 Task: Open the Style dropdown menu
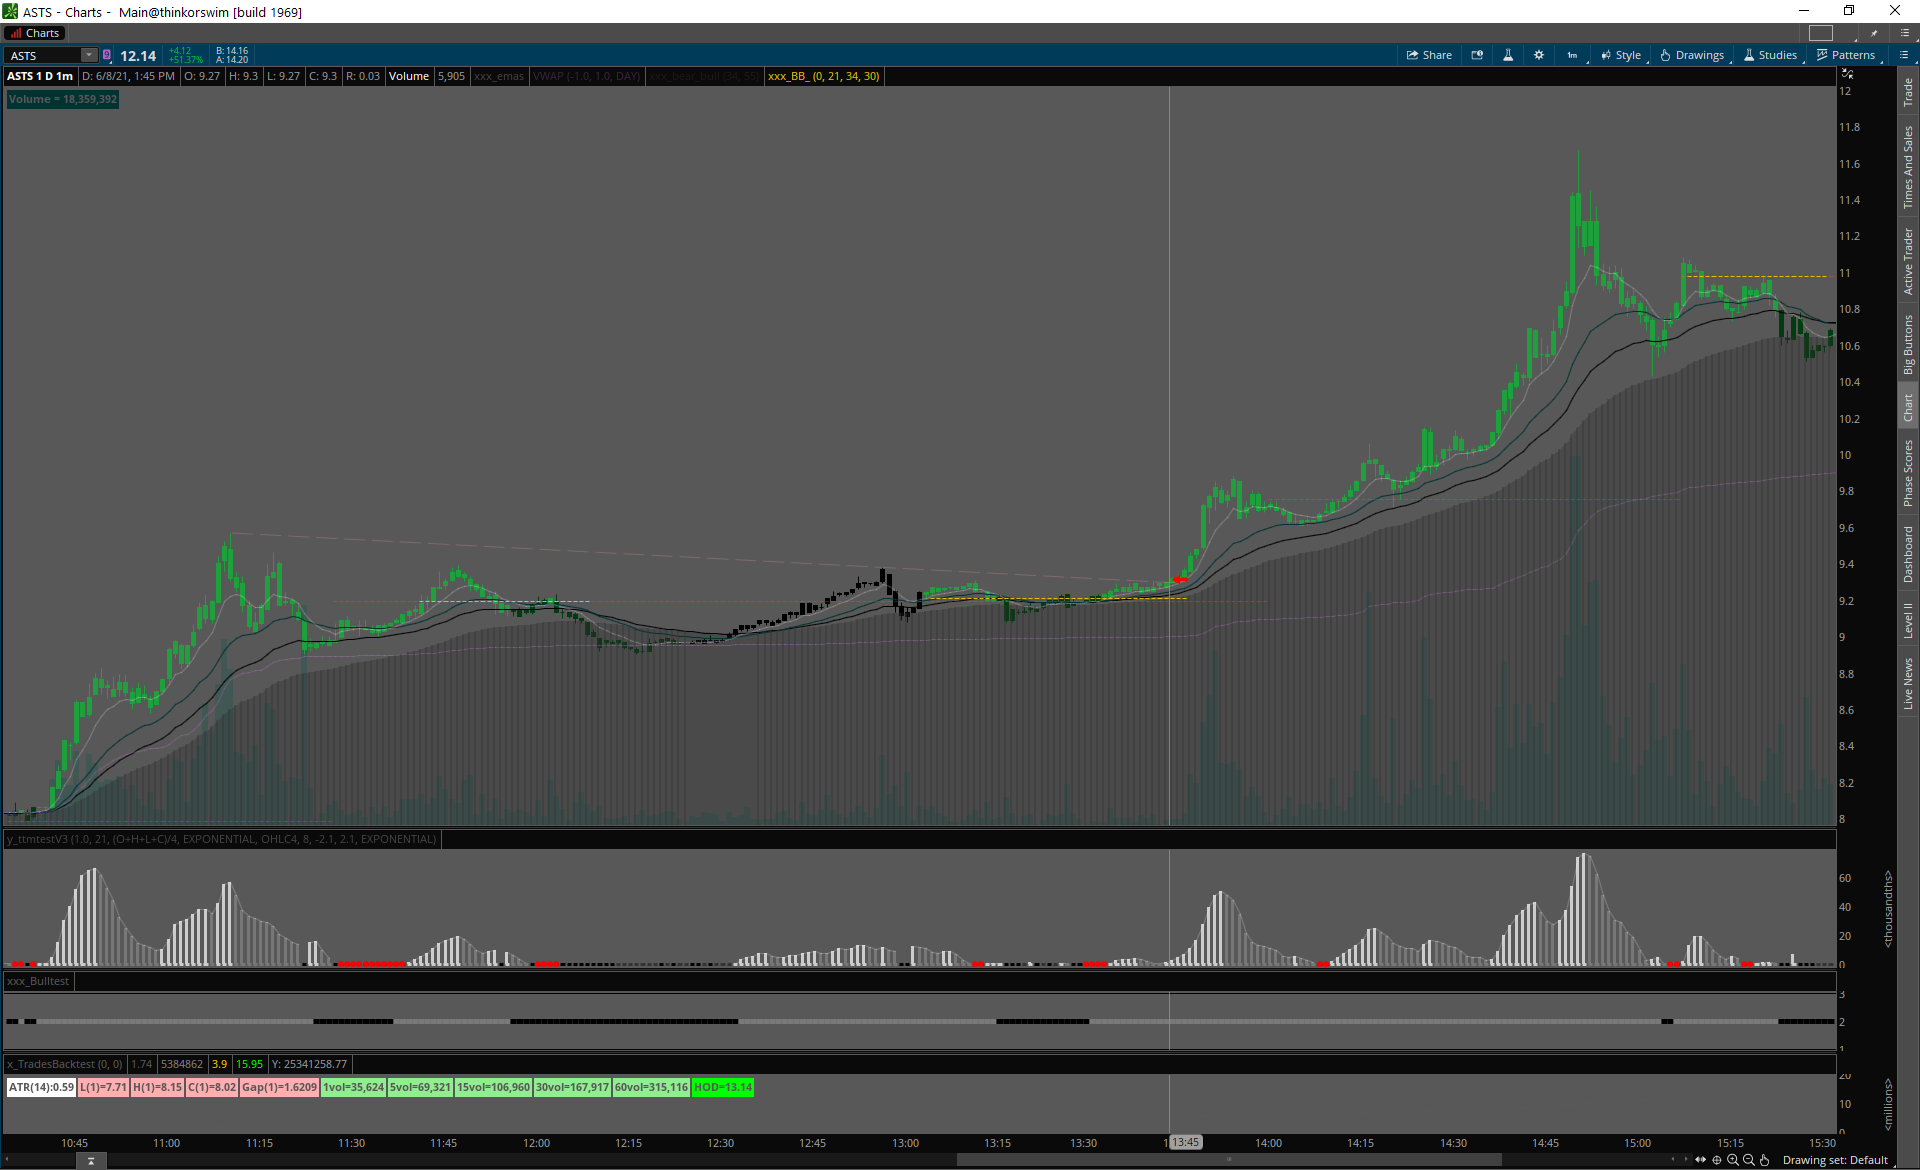click(1621, 55)
